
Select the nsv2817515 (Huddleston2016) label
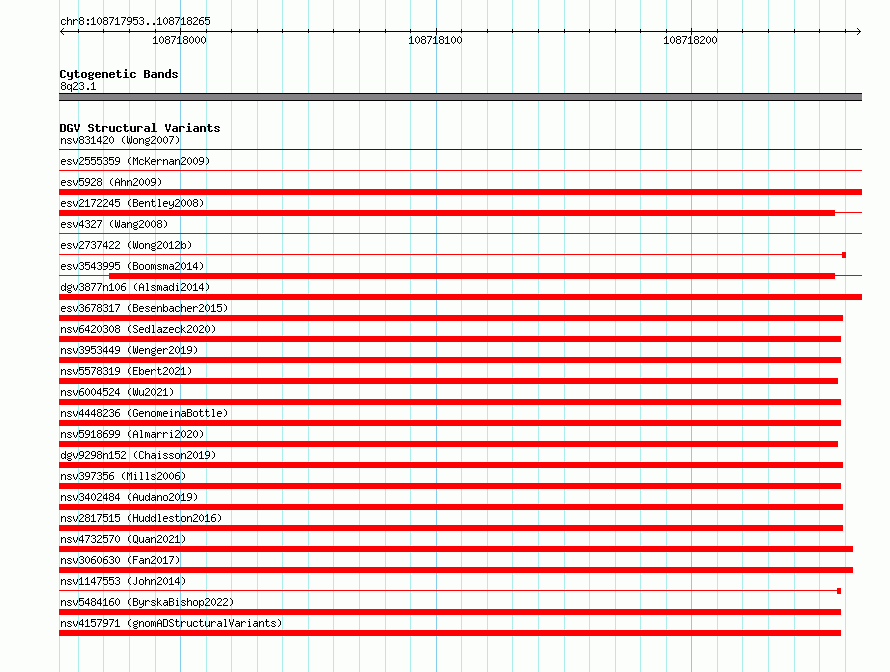tap(141, 518)
